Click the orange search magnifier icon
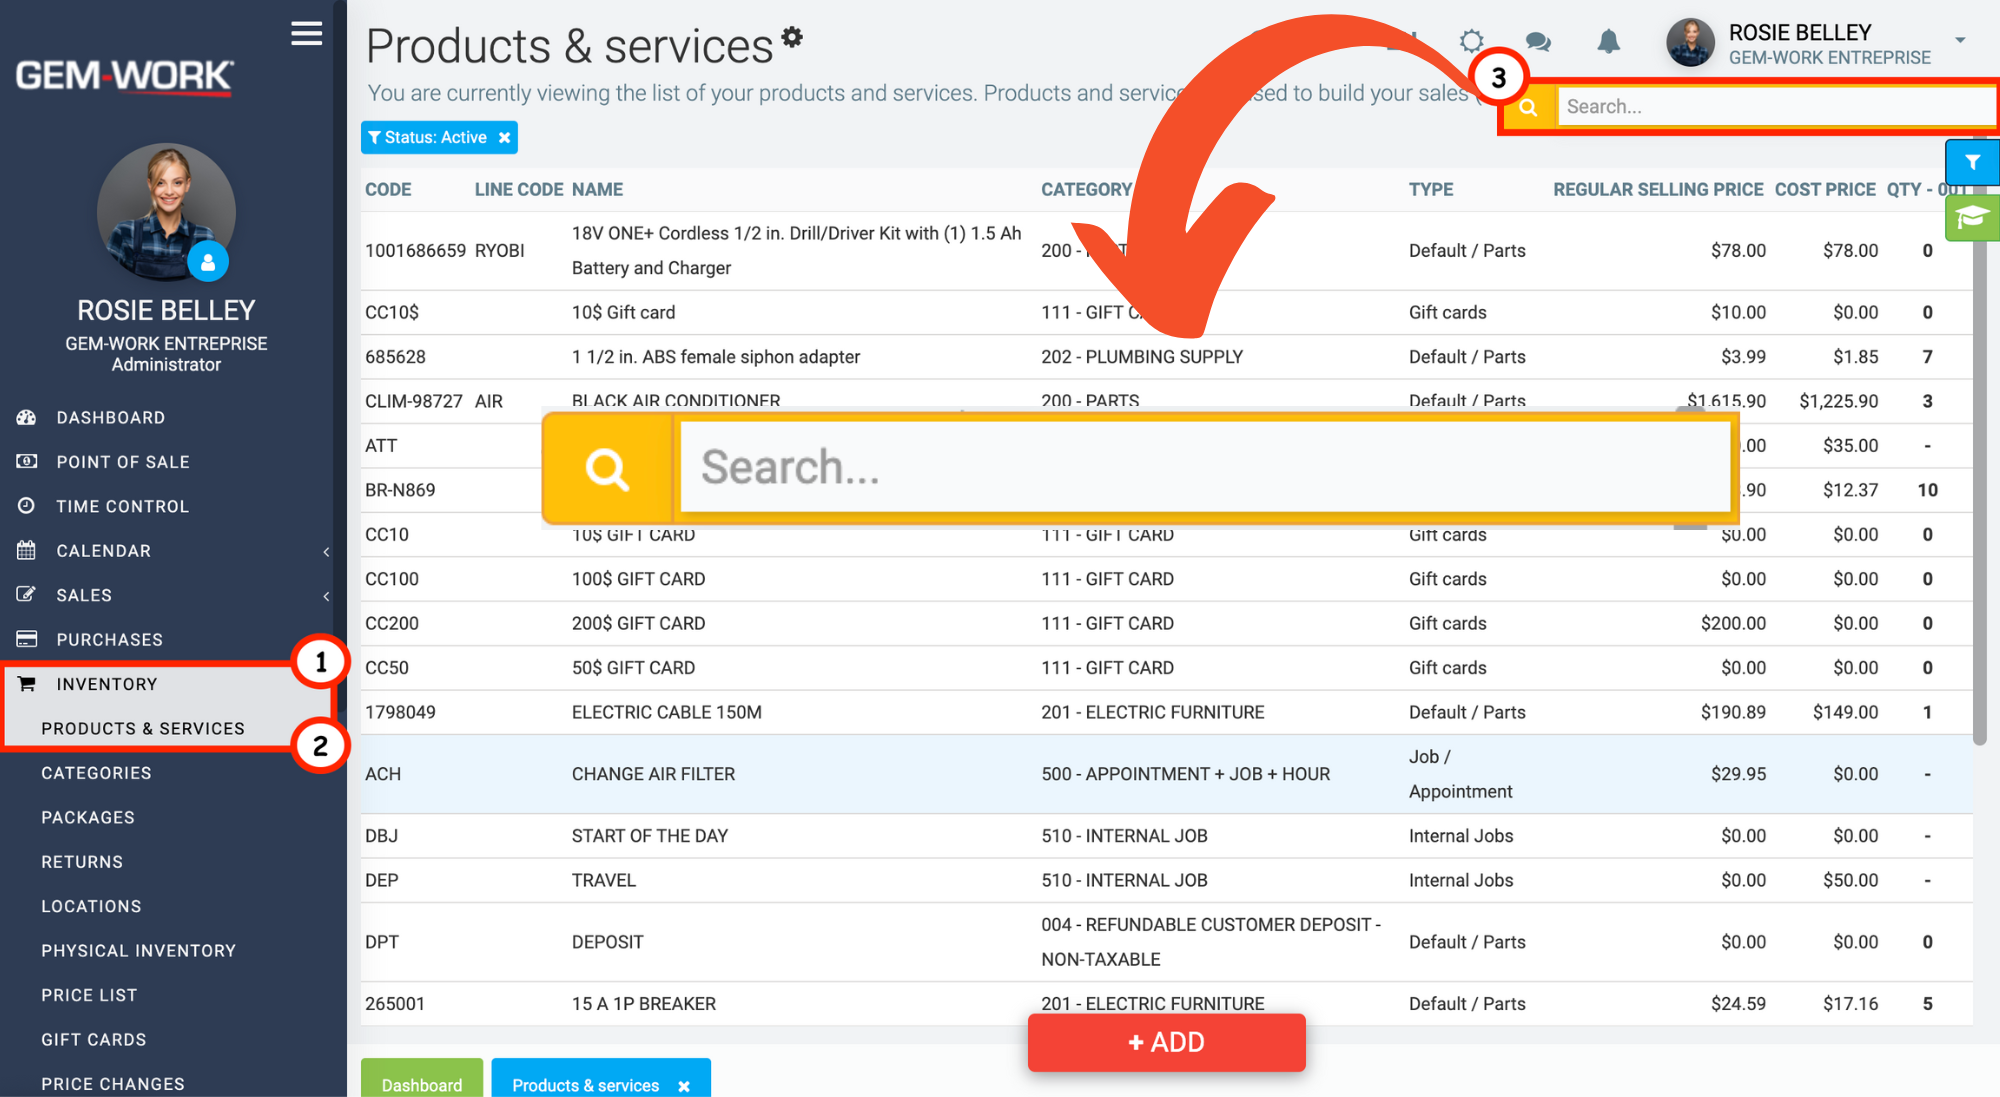 pos(1528,107)
